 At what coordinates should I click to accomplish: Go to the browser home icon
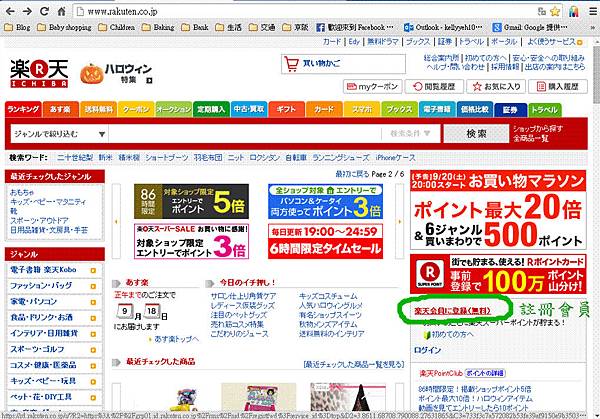coord(61,11)
